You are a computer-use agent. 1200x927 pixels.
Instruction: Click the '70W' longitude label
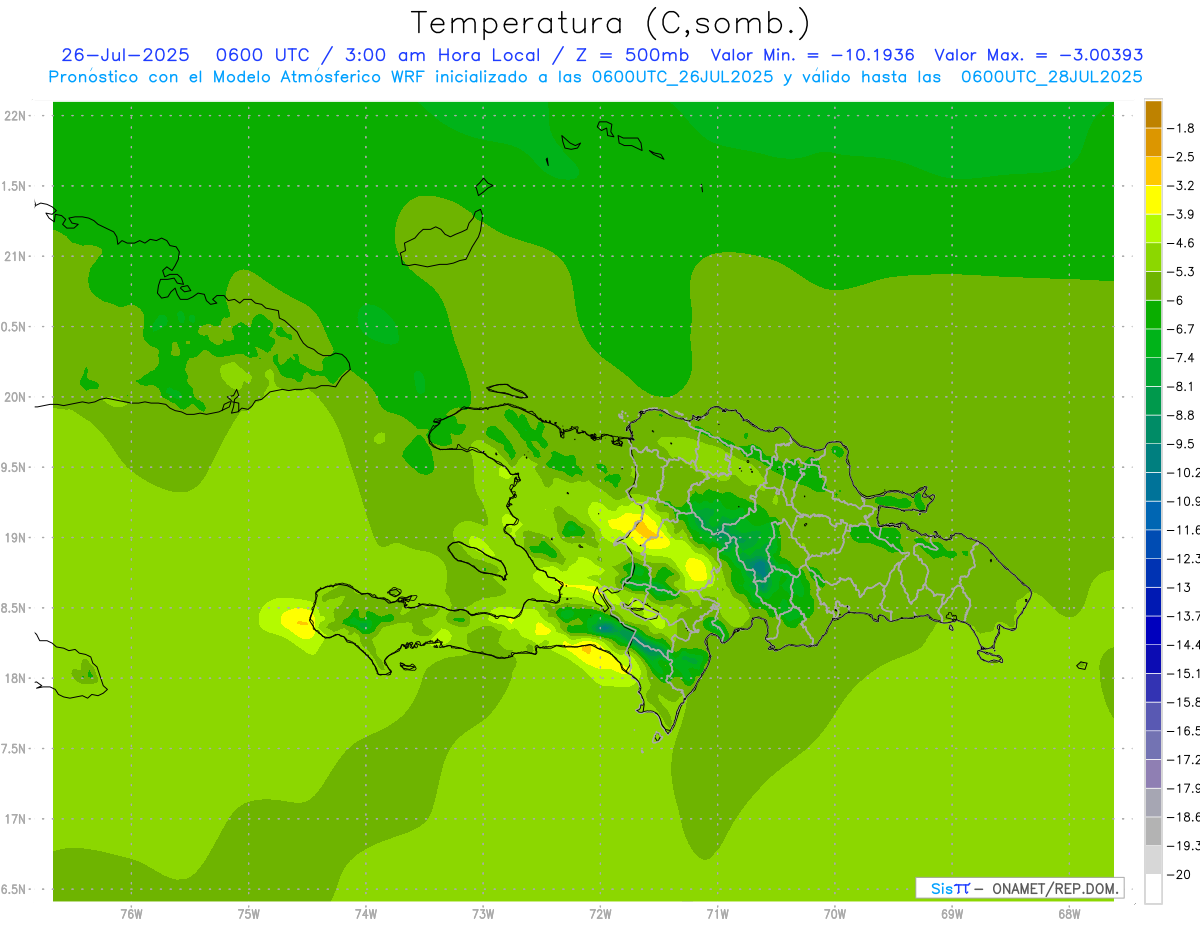pyautogui.click(x=834, y=914)
